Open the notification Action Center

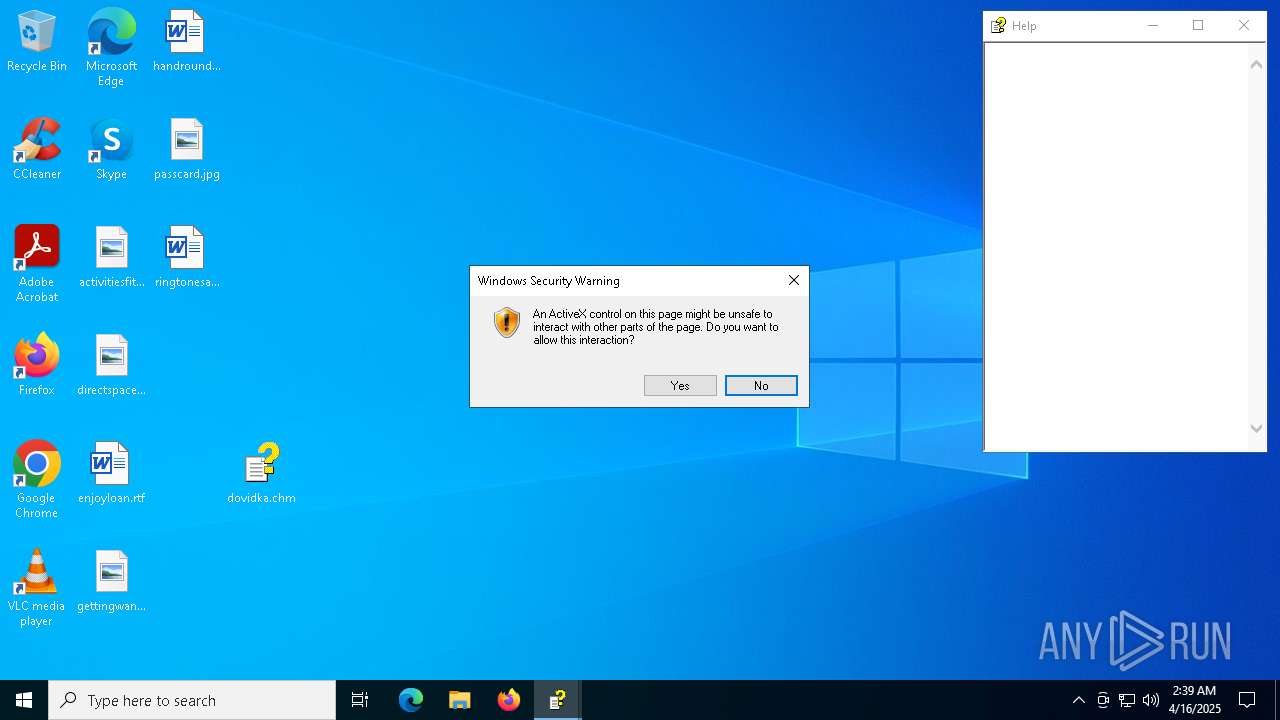coord(1247,700)
